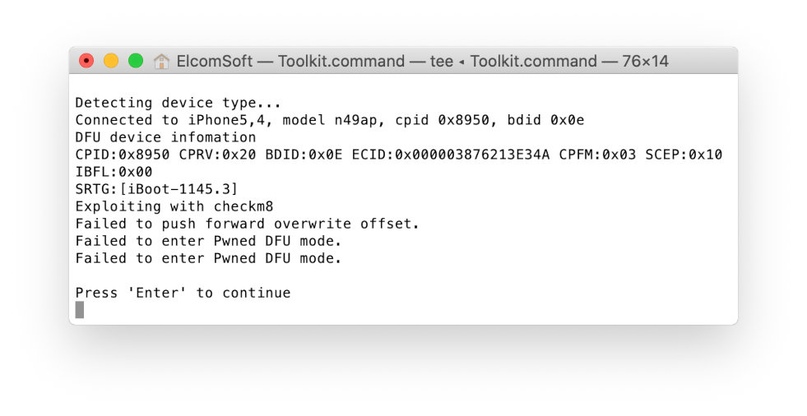Click the ECID hexadecimal value
The width and height of the screenshot is (807, 416).
tap(472, 154)
